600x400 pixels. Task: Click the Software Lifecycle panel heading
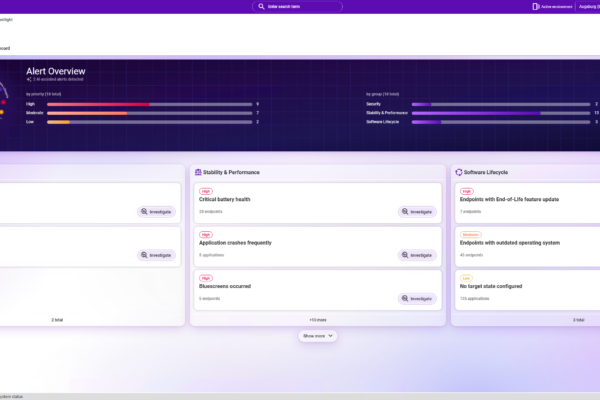click(x=486, y=172)
